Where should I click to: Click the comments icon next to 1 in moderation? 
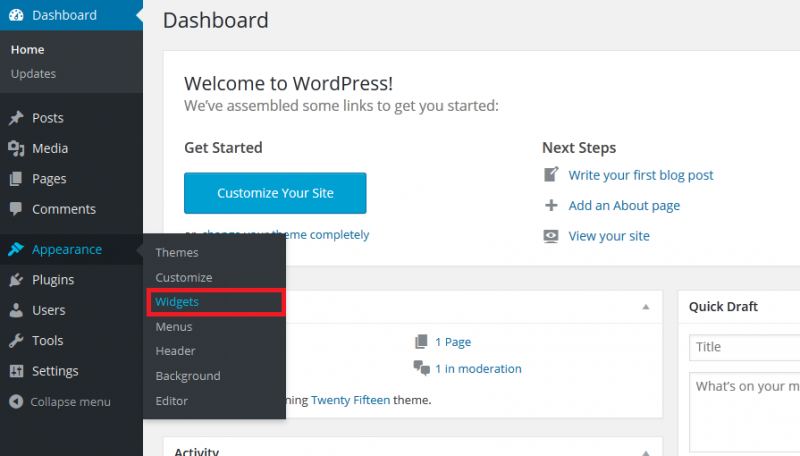(x=422, y=368)
